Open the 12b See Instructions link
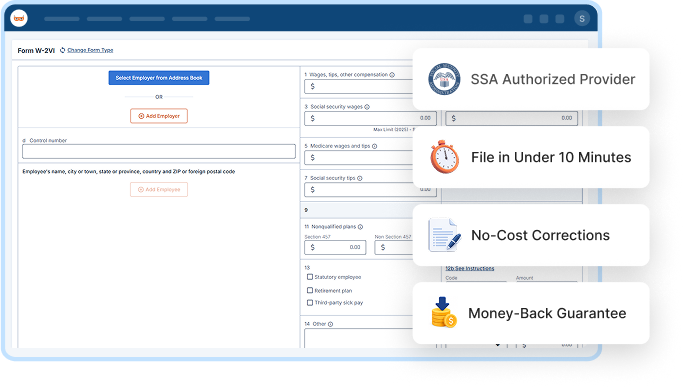Screen dimensions: 684x387 [x=470, y=268]
